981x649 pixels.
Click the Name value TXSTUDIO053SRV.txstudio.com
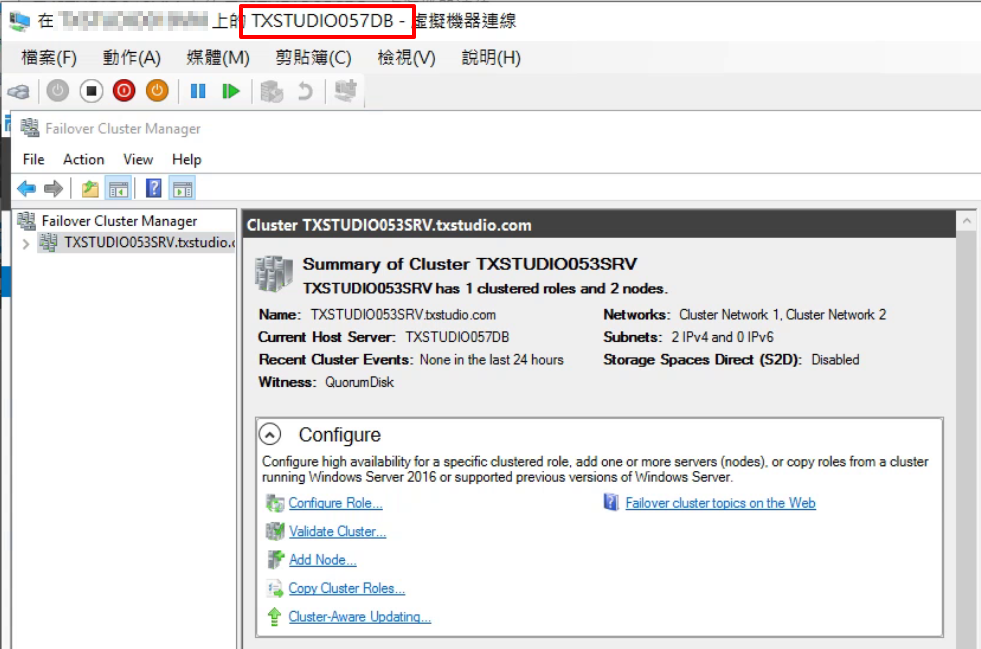[404, 315]
